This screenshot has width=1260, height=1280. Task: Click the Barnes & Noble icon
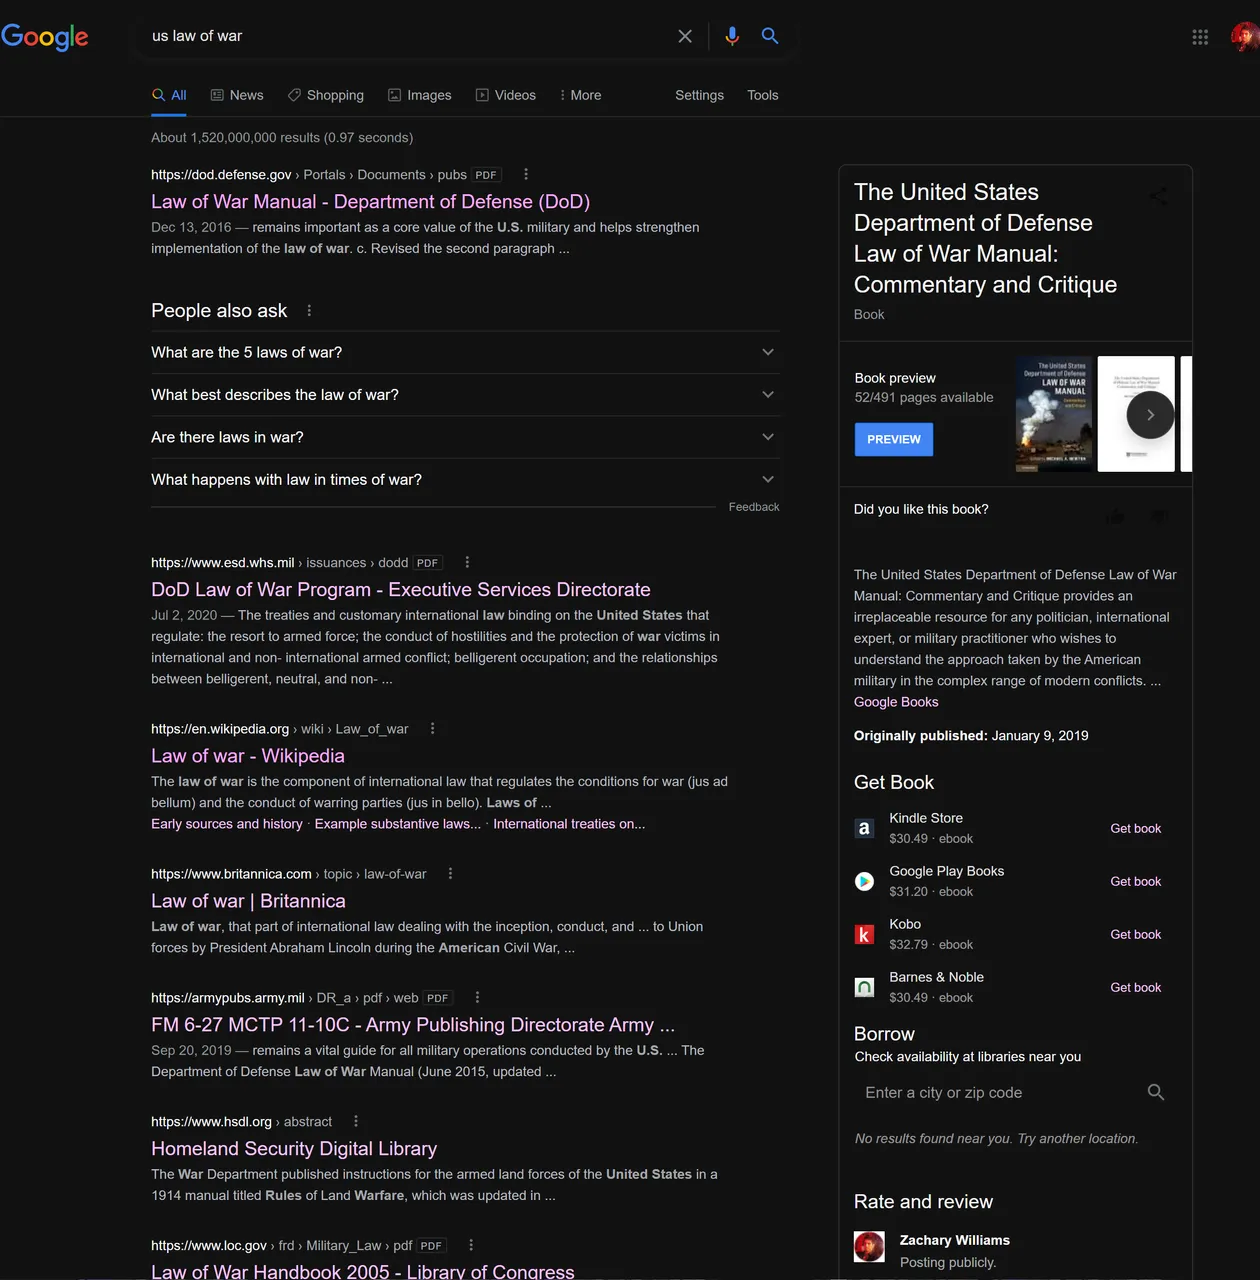point(864,987)
